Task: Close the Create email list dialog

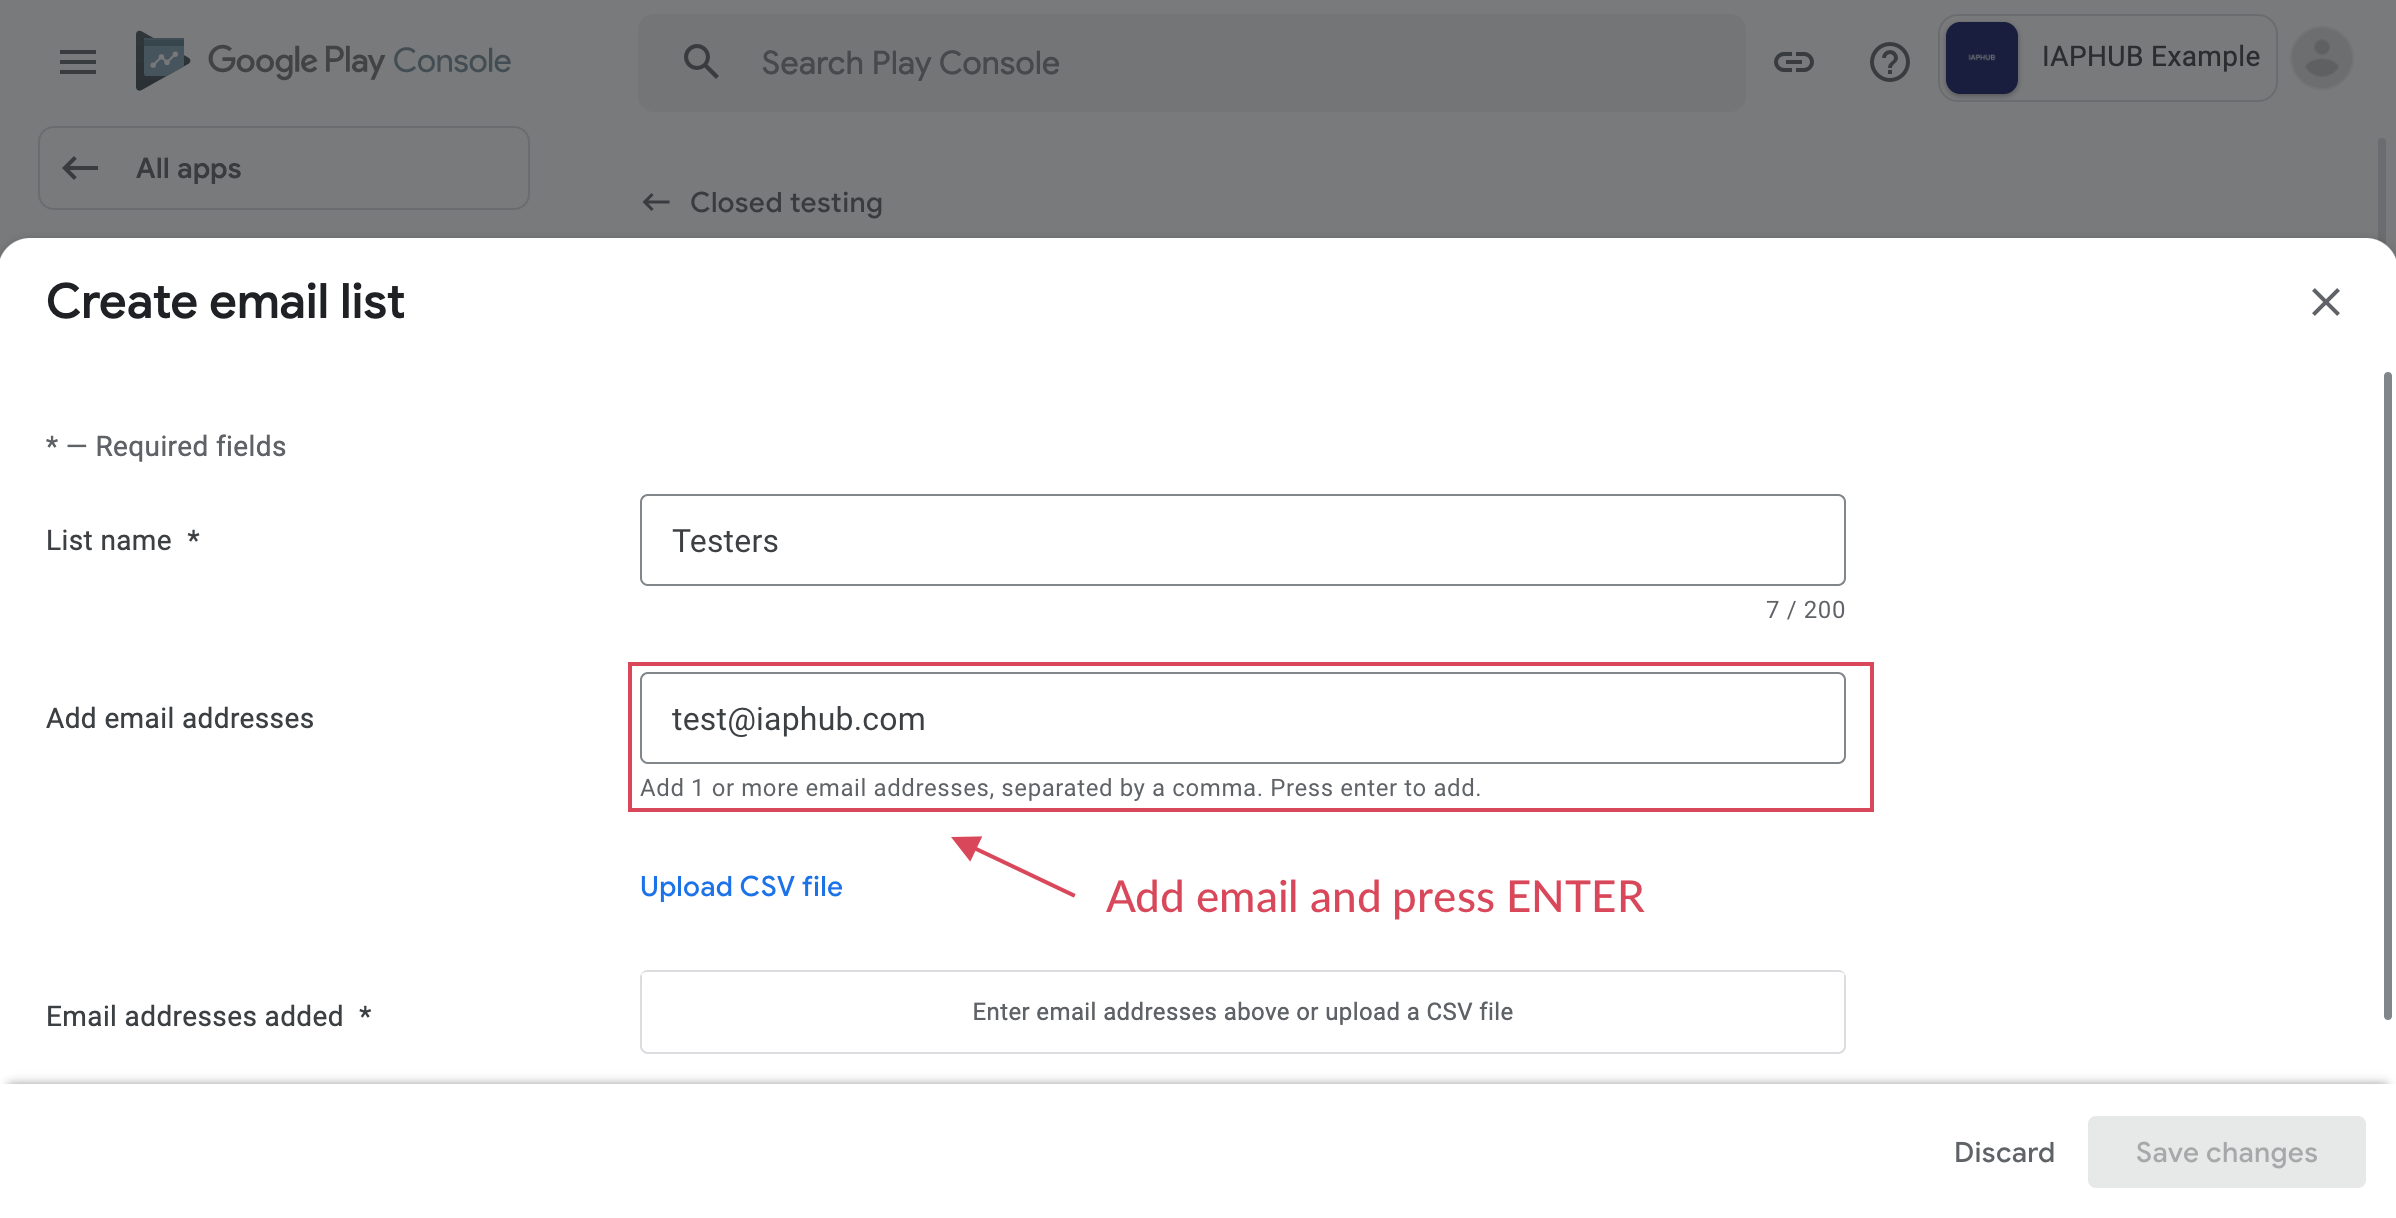Action: click(x=2325, y=302)
